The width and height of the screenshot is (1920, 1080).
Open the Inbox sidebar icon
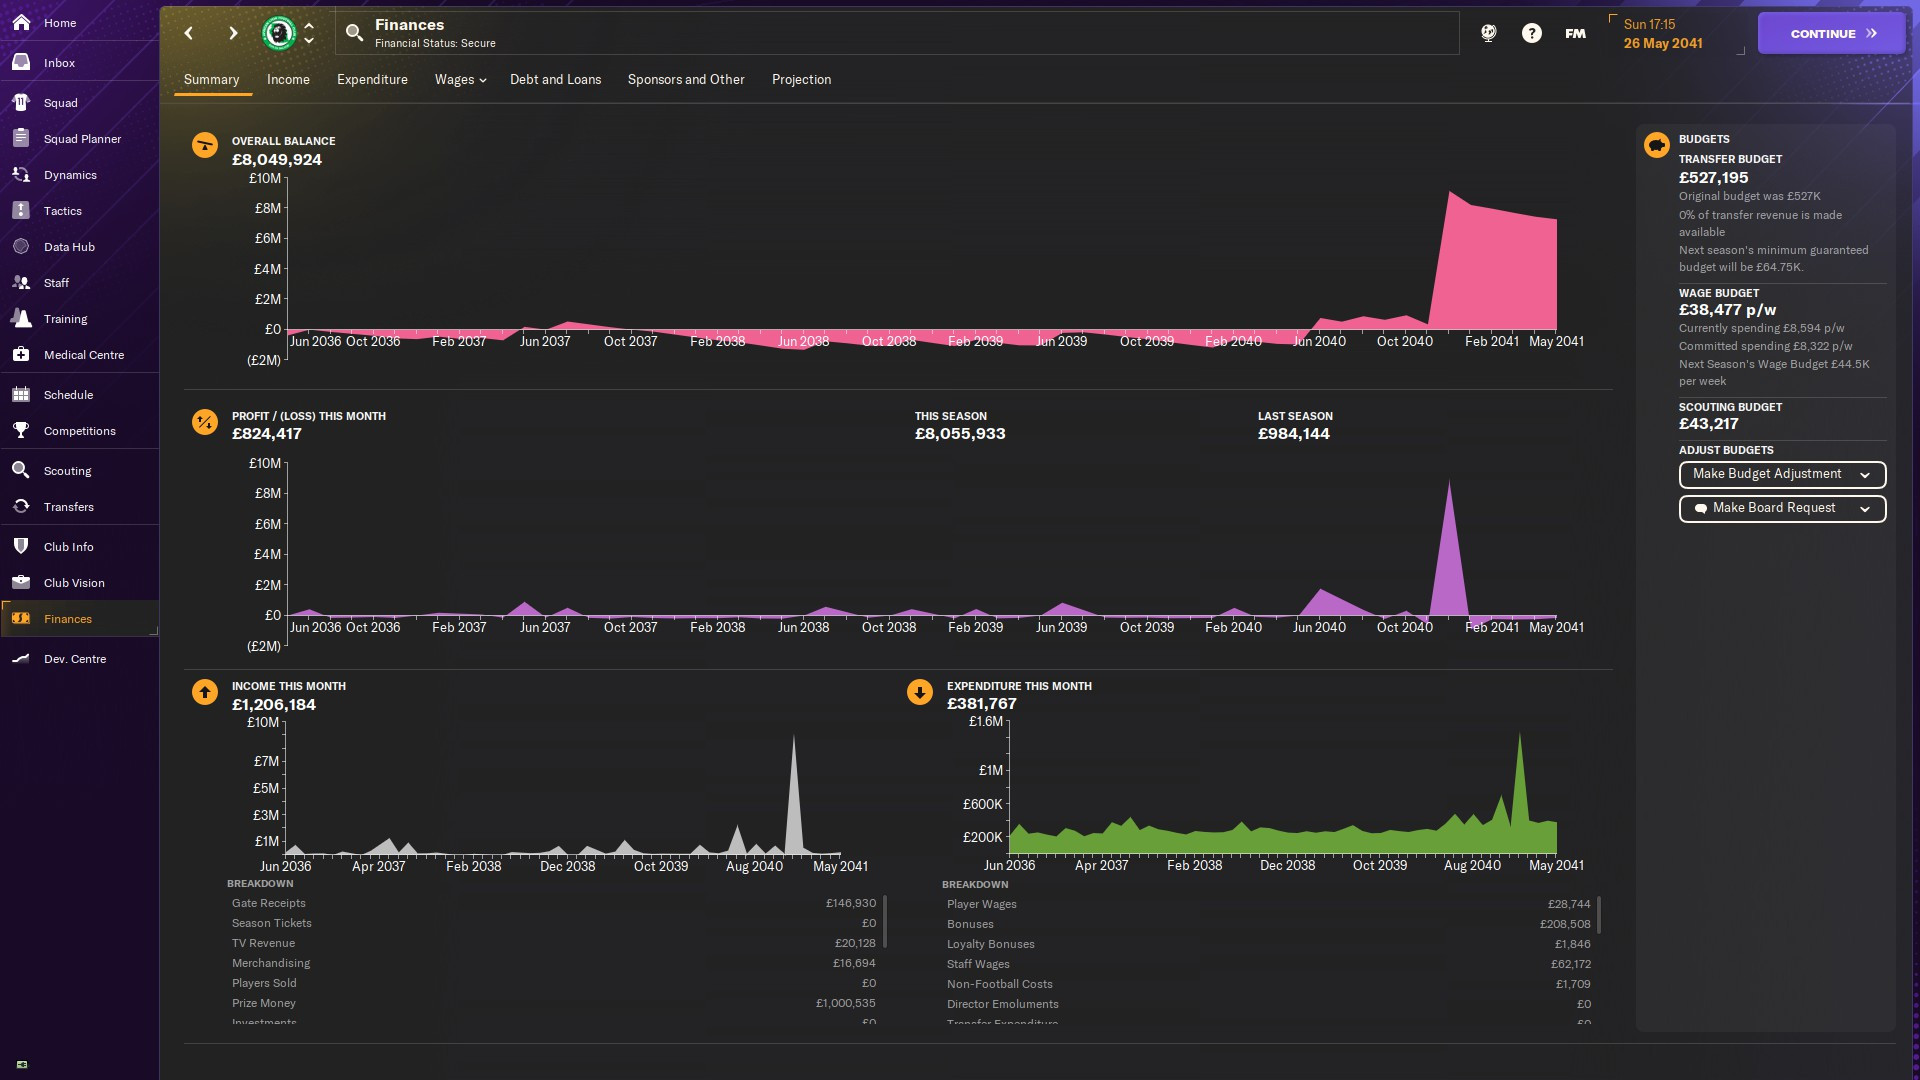pyautogui.click(x=21, y=62)
